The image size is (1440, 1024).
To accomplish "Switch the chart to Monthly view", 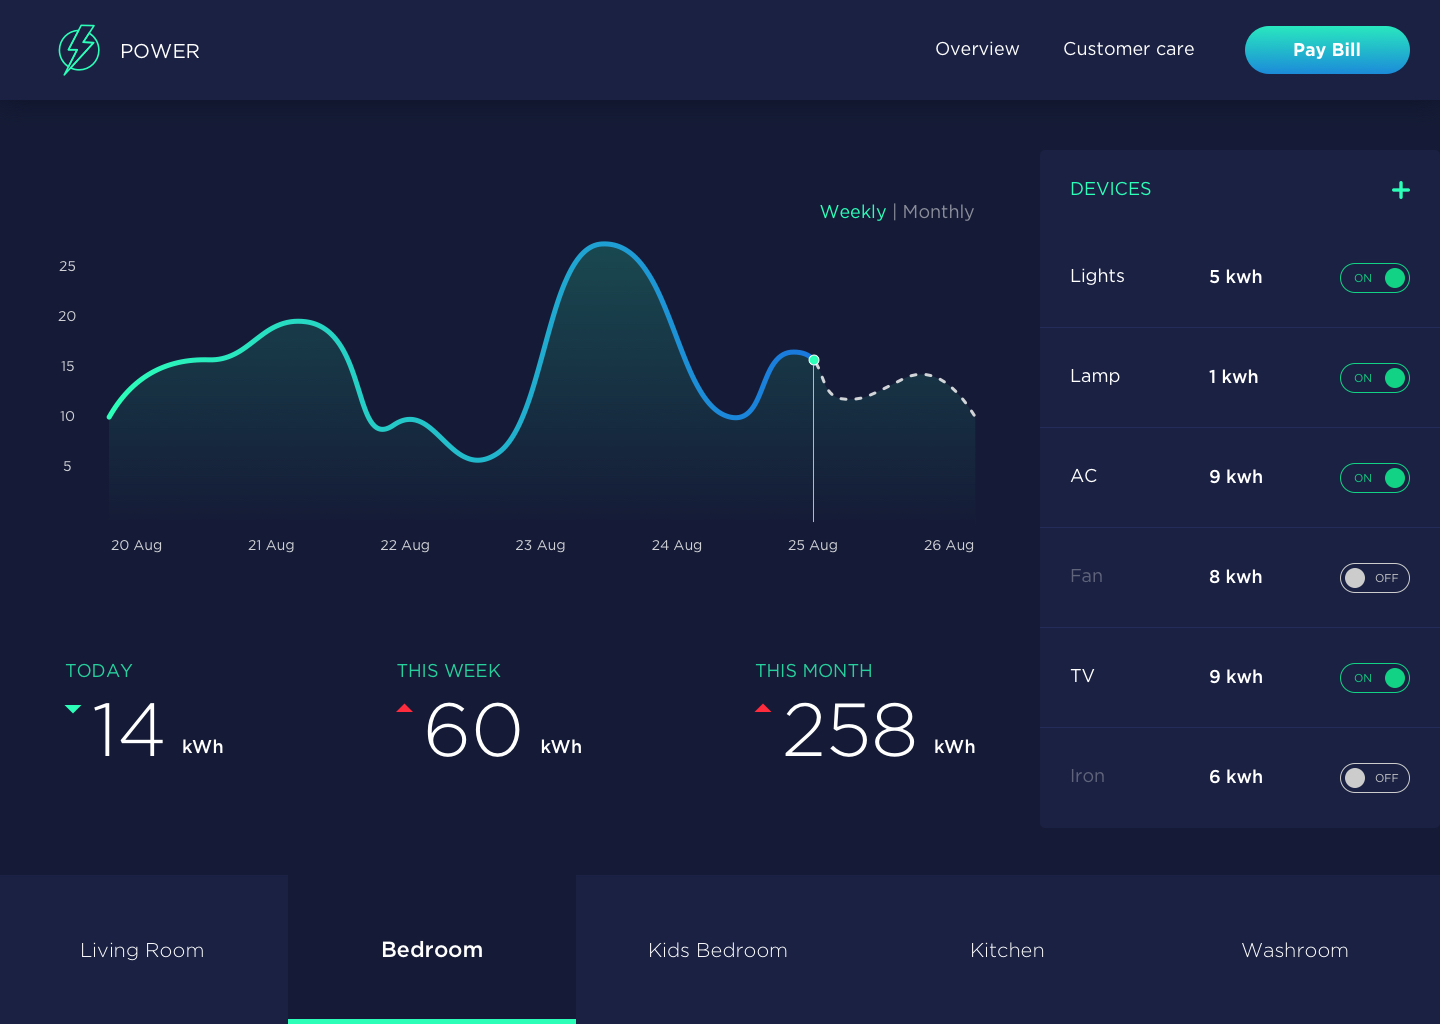I will pos(938,212).
